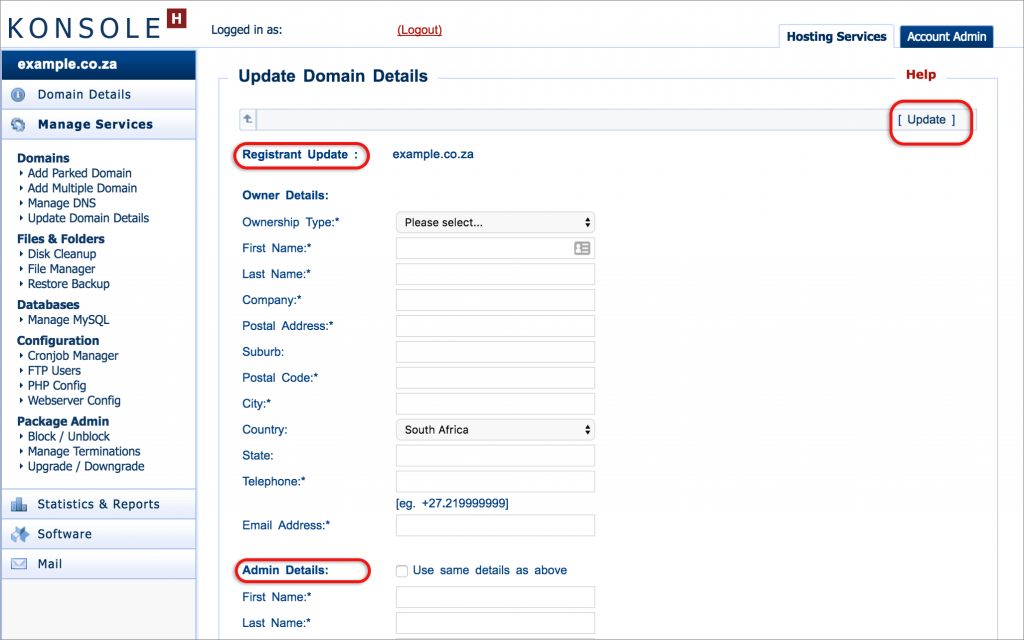Open the Ownership Type dropdown

(495, 221)
